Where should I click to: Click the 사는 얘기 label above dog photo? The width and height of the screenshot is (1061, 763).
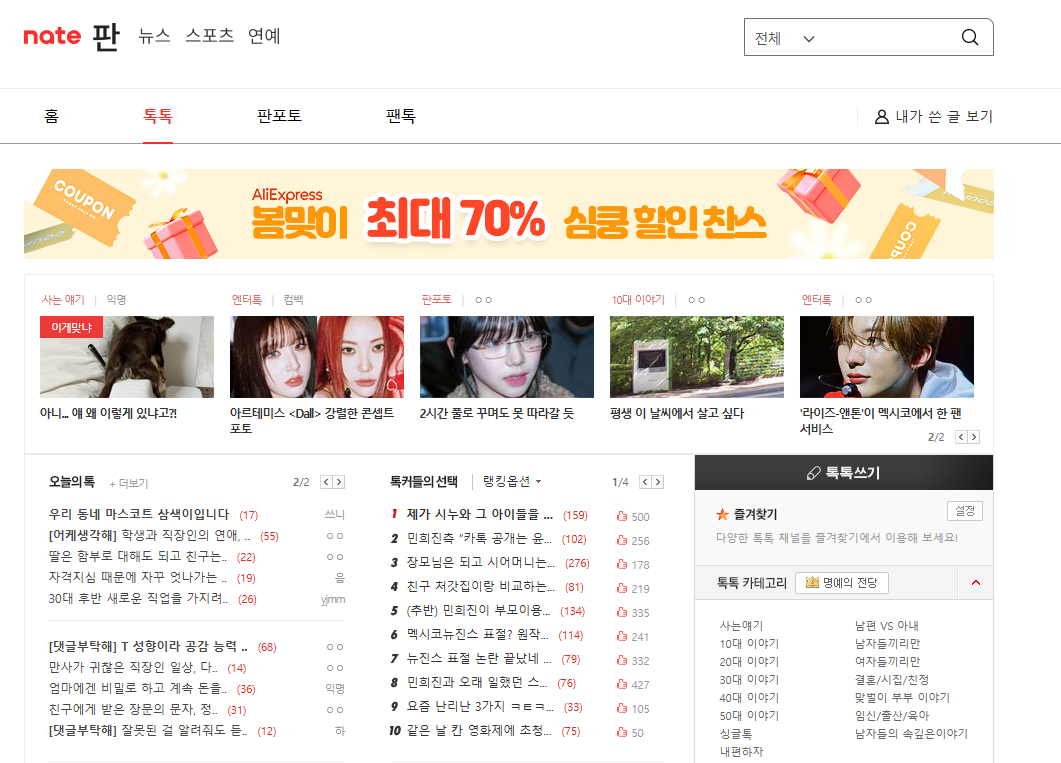pos(63,300)
